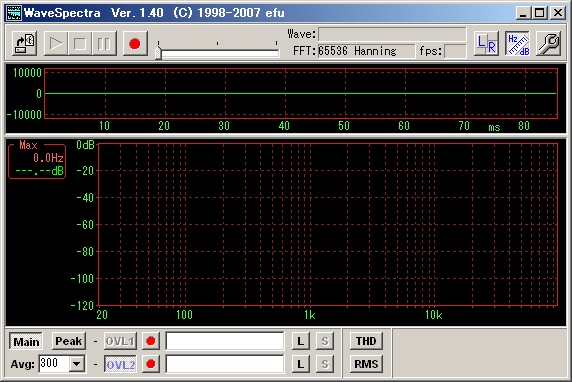Expand the Avg count dropdown arrow
Image resolution: width=572 pixels, height=382 pixels.
(77, 364)
